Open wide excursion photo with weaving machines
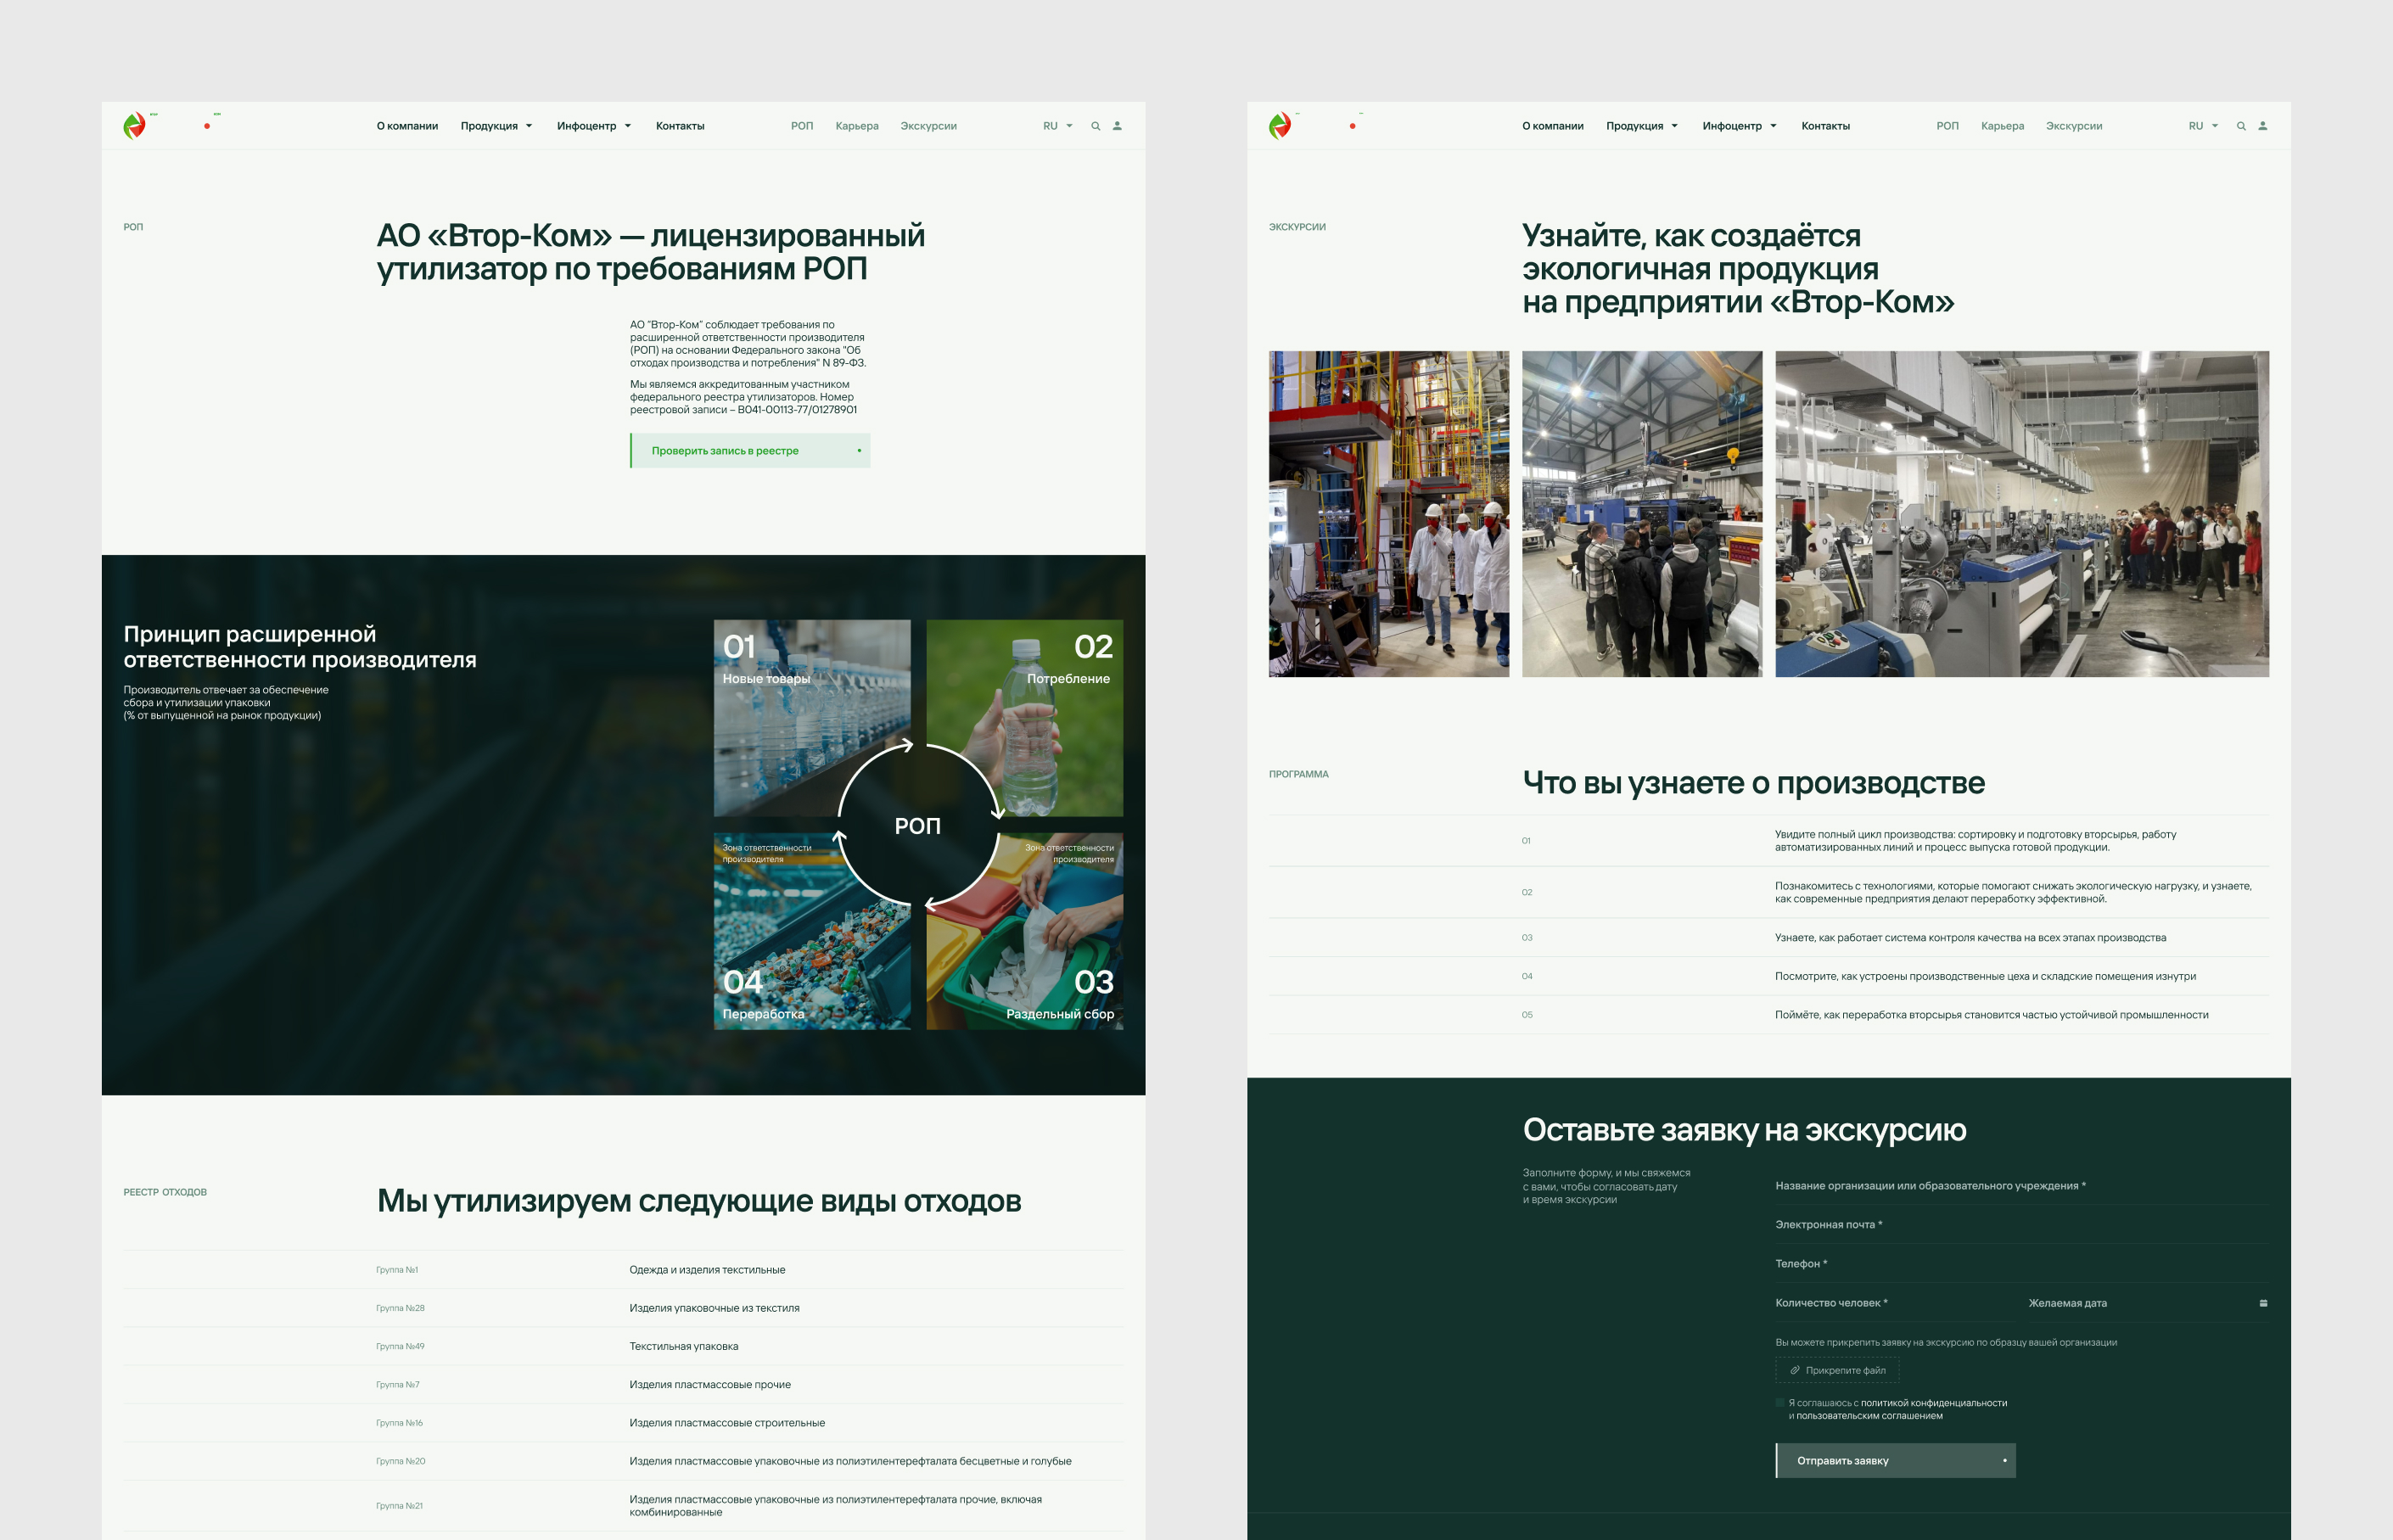Image resolution: width=2393 pixels, height=1540 pixels. 2022,514
